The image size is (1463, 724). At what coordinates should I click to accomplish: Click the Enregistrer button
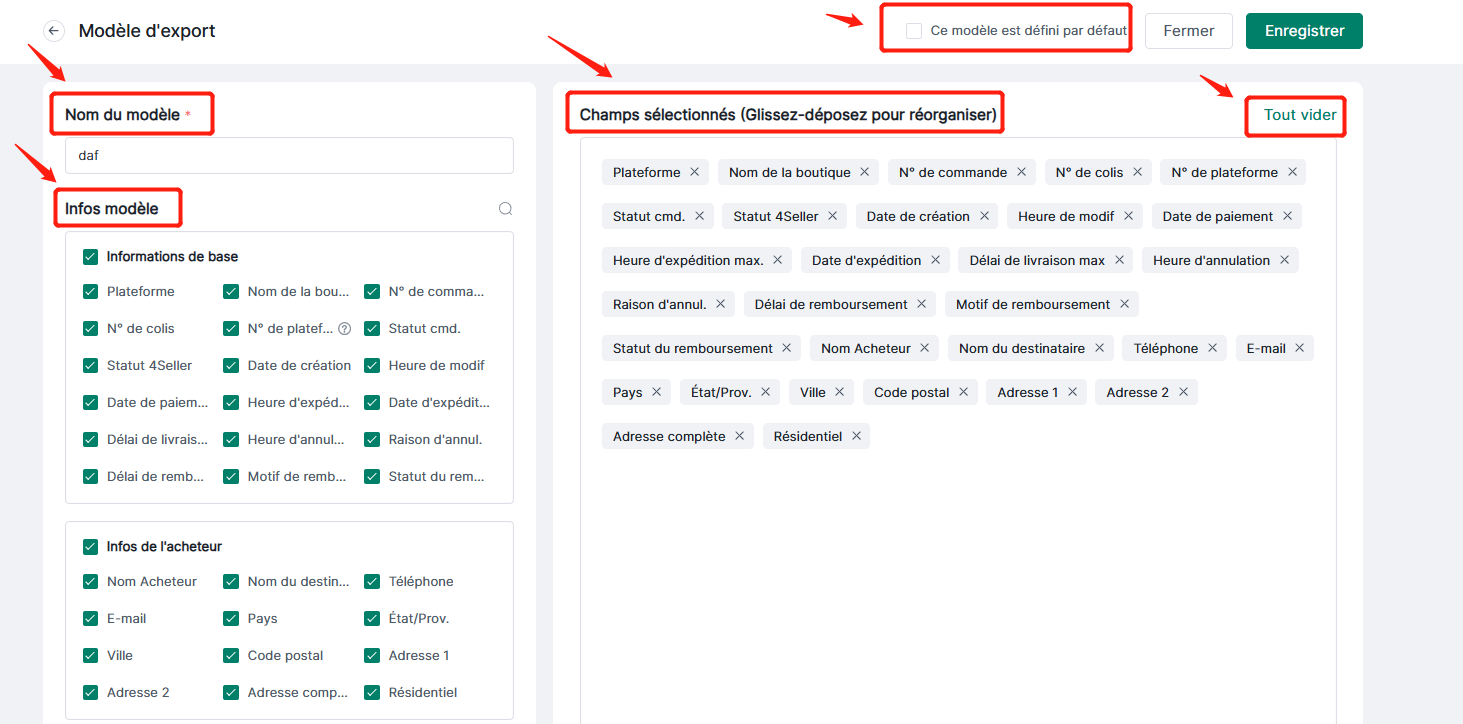(1304, 31)
